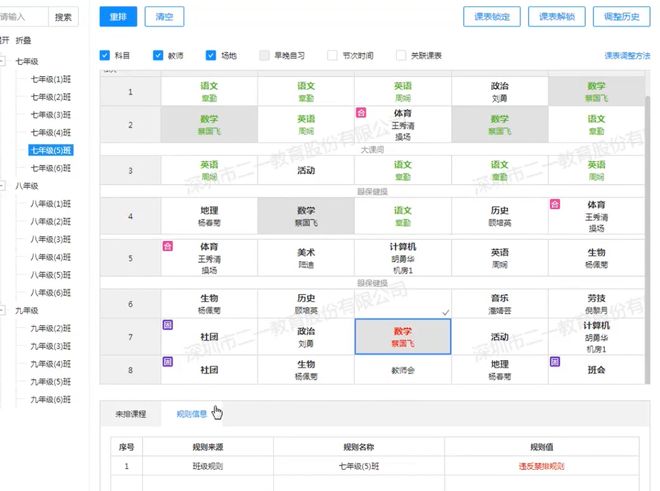This screenshot has height=491, width=660.
Task: Select 九年级(2)班 in the tree
Action: (x=51, y=328)
